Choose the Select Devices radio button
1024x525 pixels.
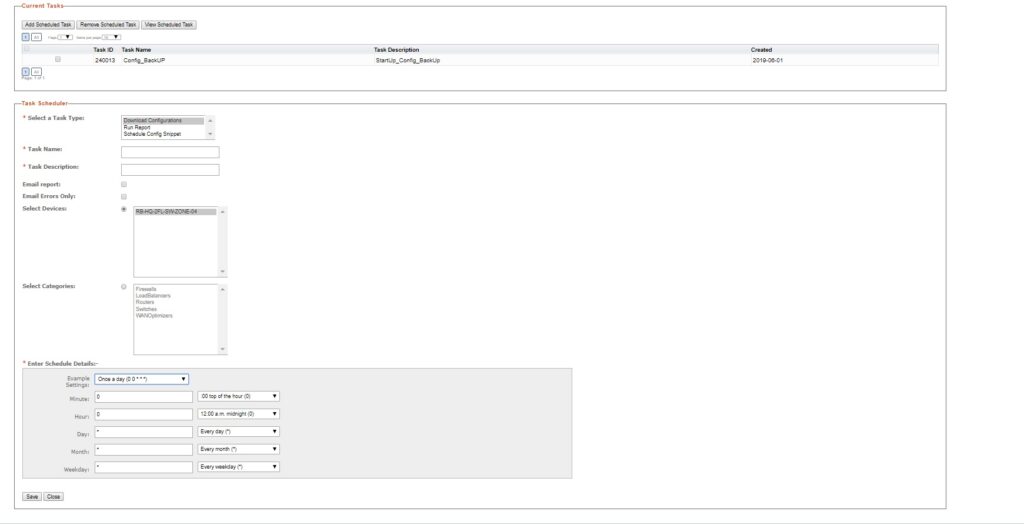(x=124, y=210)
